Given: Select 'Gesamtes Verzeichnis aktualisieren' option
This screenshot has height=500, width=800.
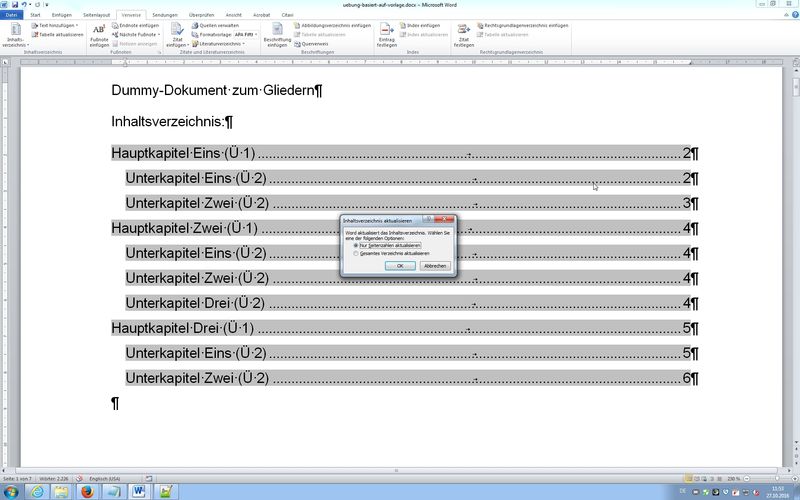Looking at the screenshot, I should 356,254.
